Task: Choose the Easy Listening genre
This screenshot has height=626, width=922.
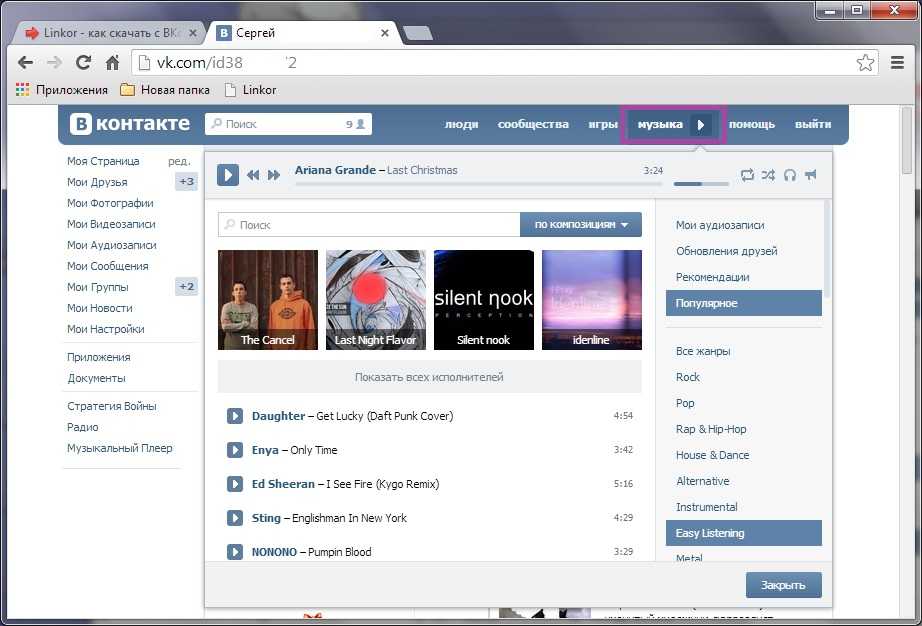Action: tap(744, 533)
